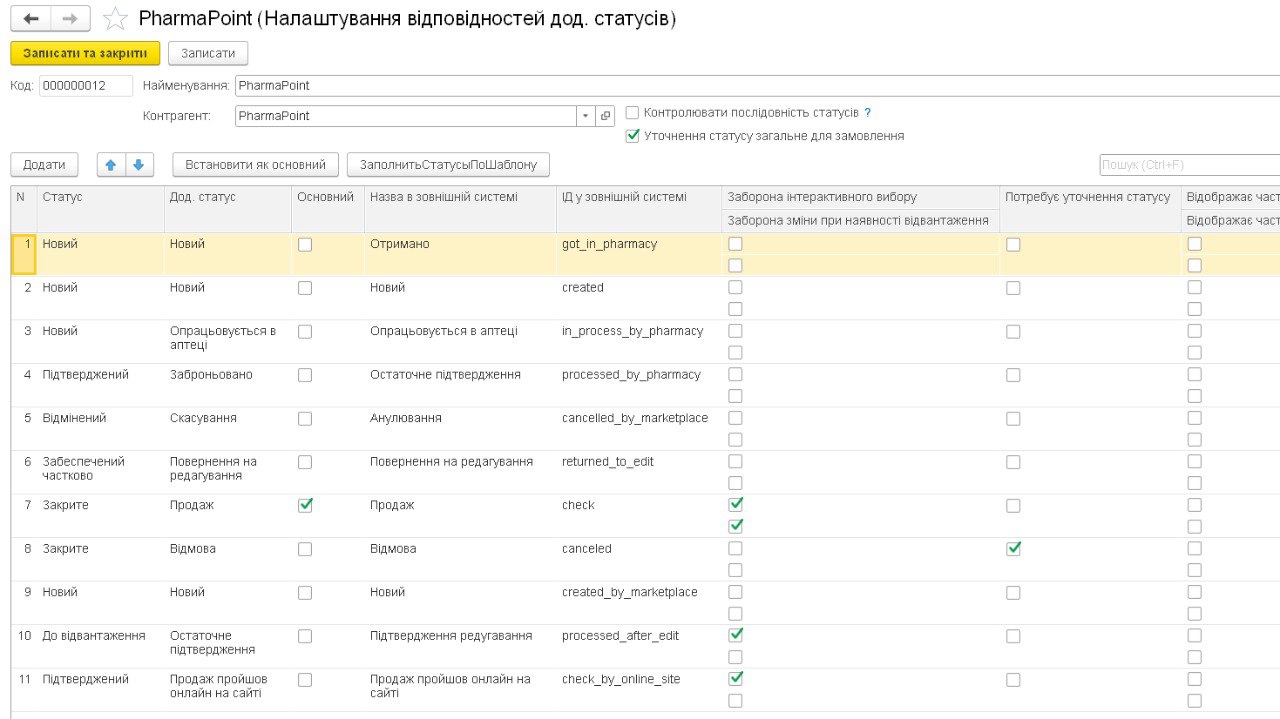Click help question mark next to status sequence
The width and height of the screenshot is (1280, 719).
868,113
